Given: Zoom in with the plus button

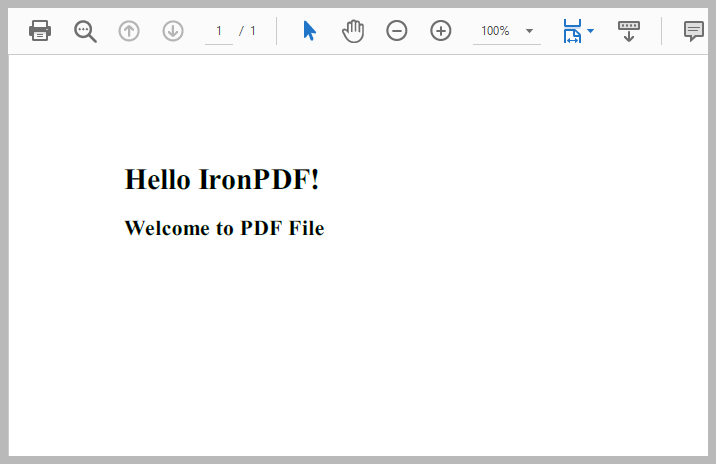Looking at the screenshot, I should [x=441, y=31].
